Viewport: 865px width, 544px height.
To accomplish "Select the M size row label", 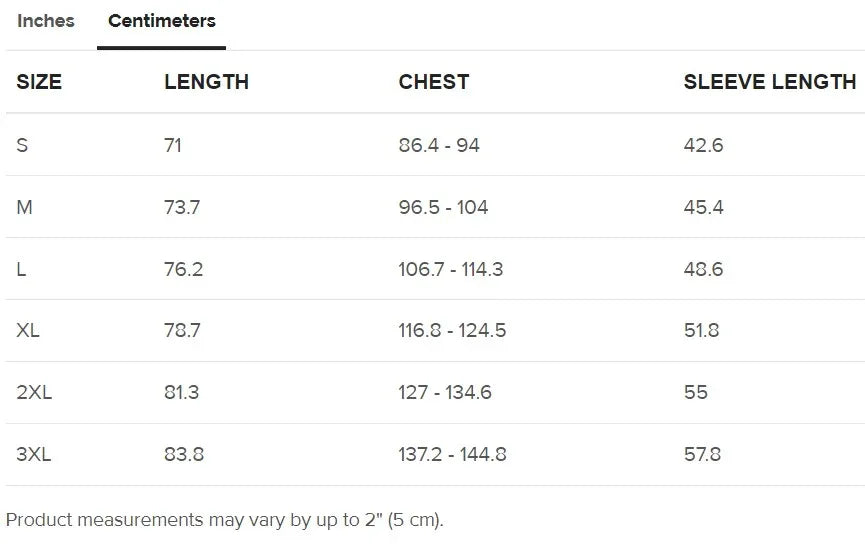I will 25,207.
